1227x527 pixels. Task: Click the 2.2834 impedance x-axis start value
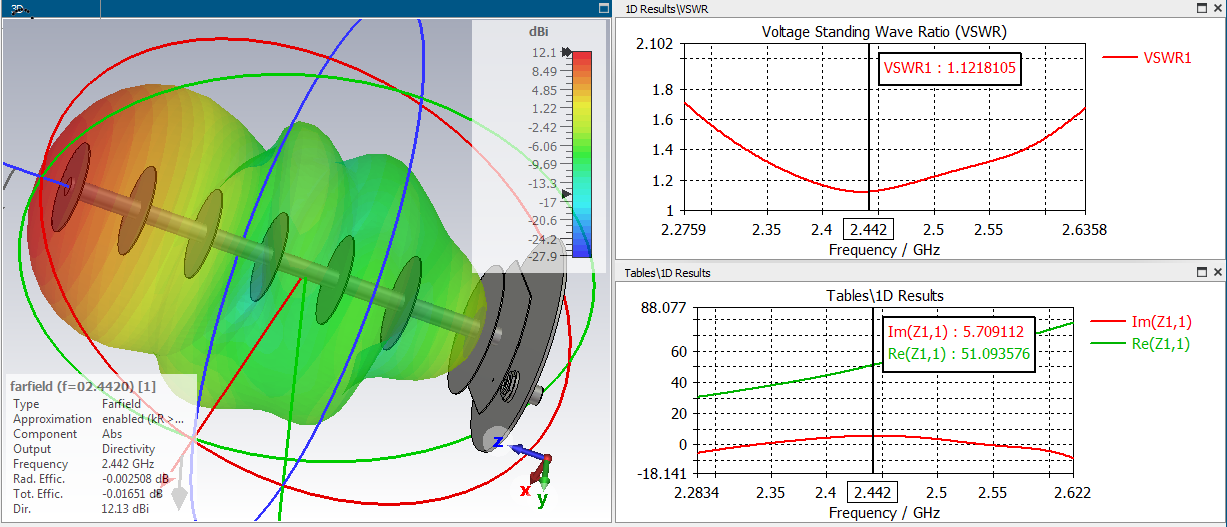click(x=696, y=493)
